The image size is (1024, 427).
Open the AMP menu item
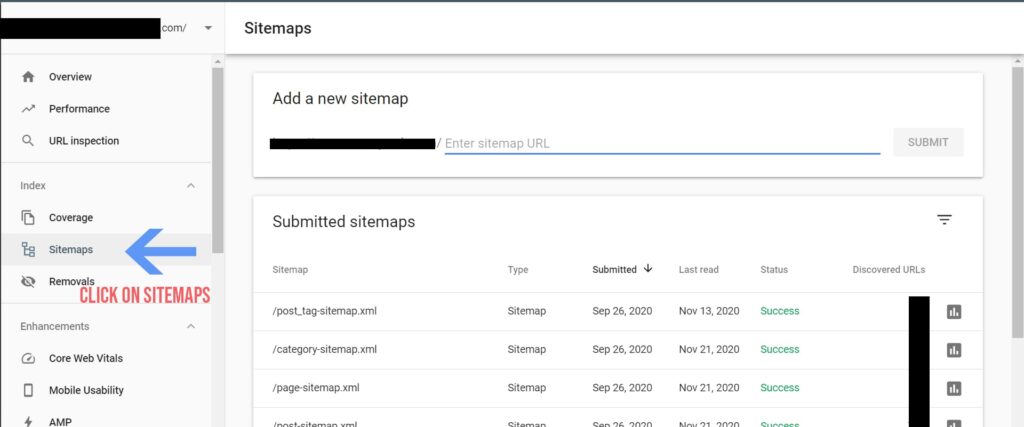[x=61, y=421]
